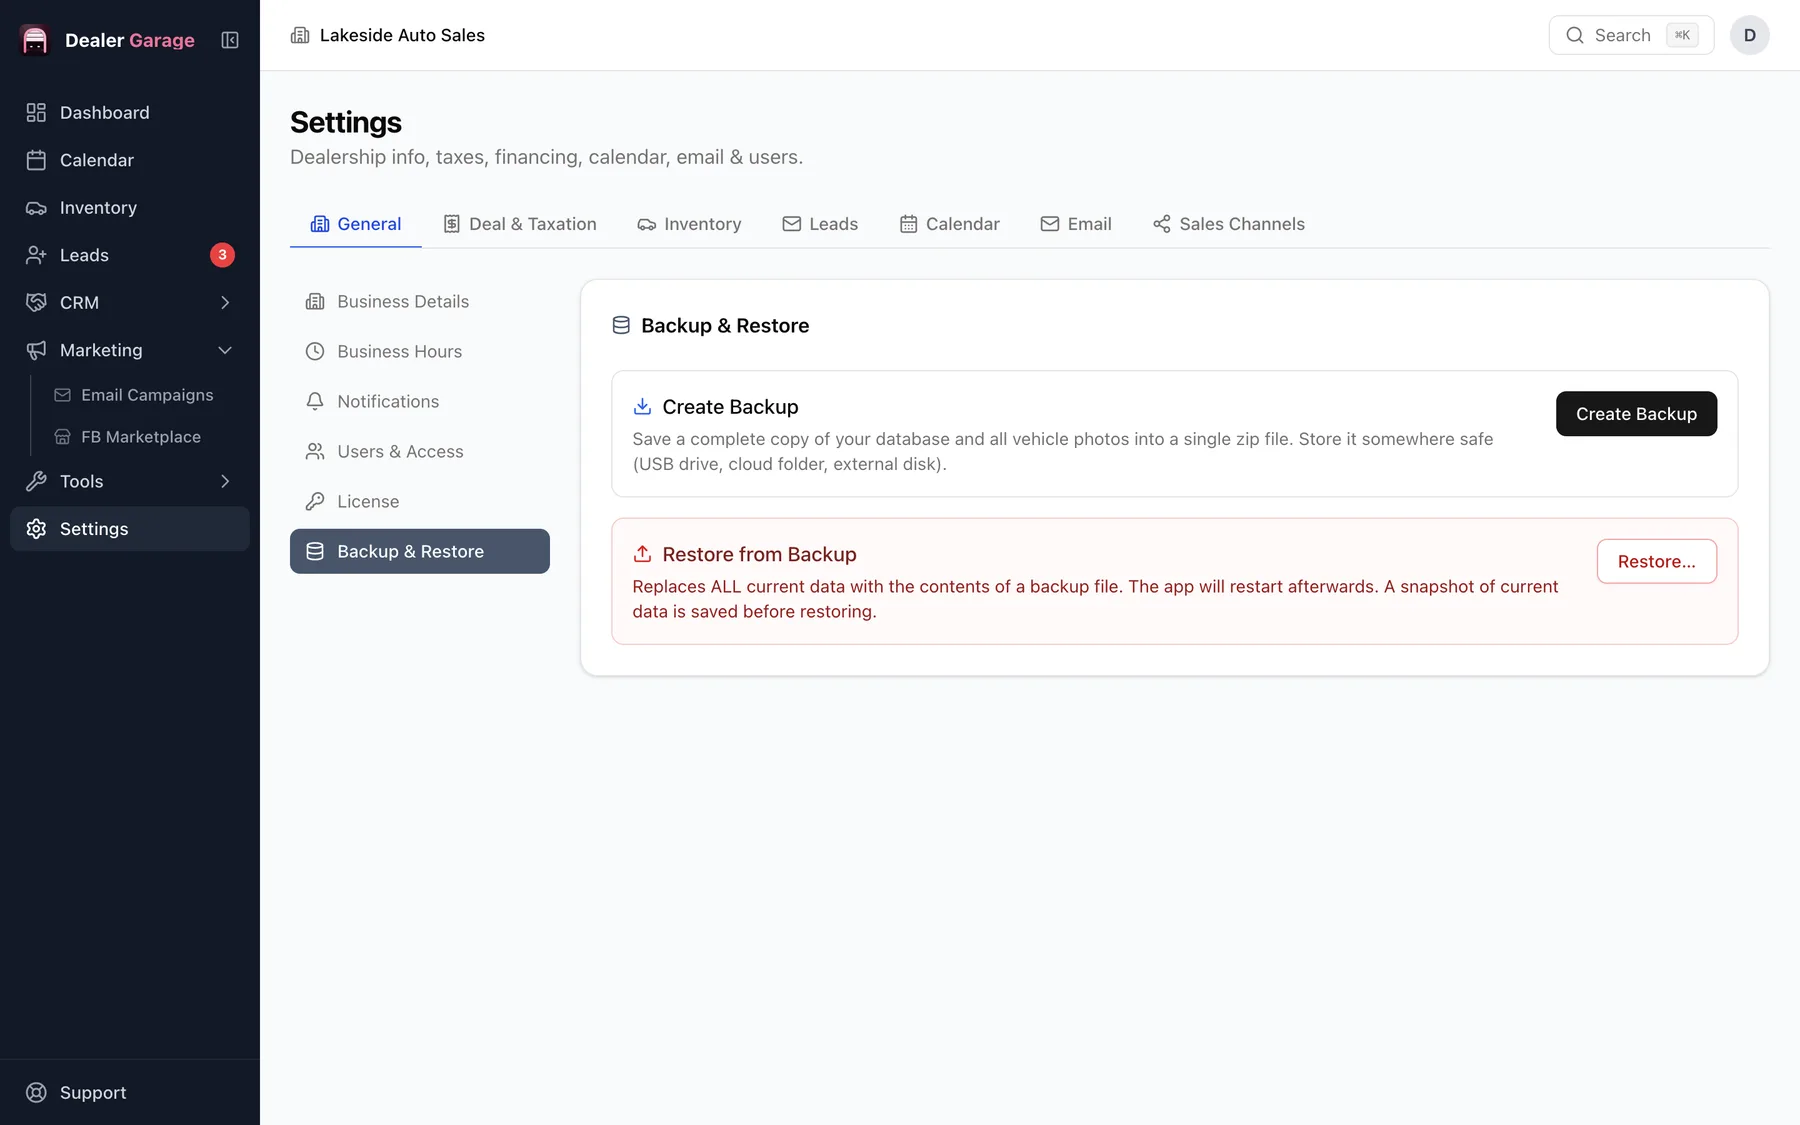The width and height of the screenshot is (1800, 1125).
Task: Click the Settings gear icon in sidebar
Action: point(36,529)
